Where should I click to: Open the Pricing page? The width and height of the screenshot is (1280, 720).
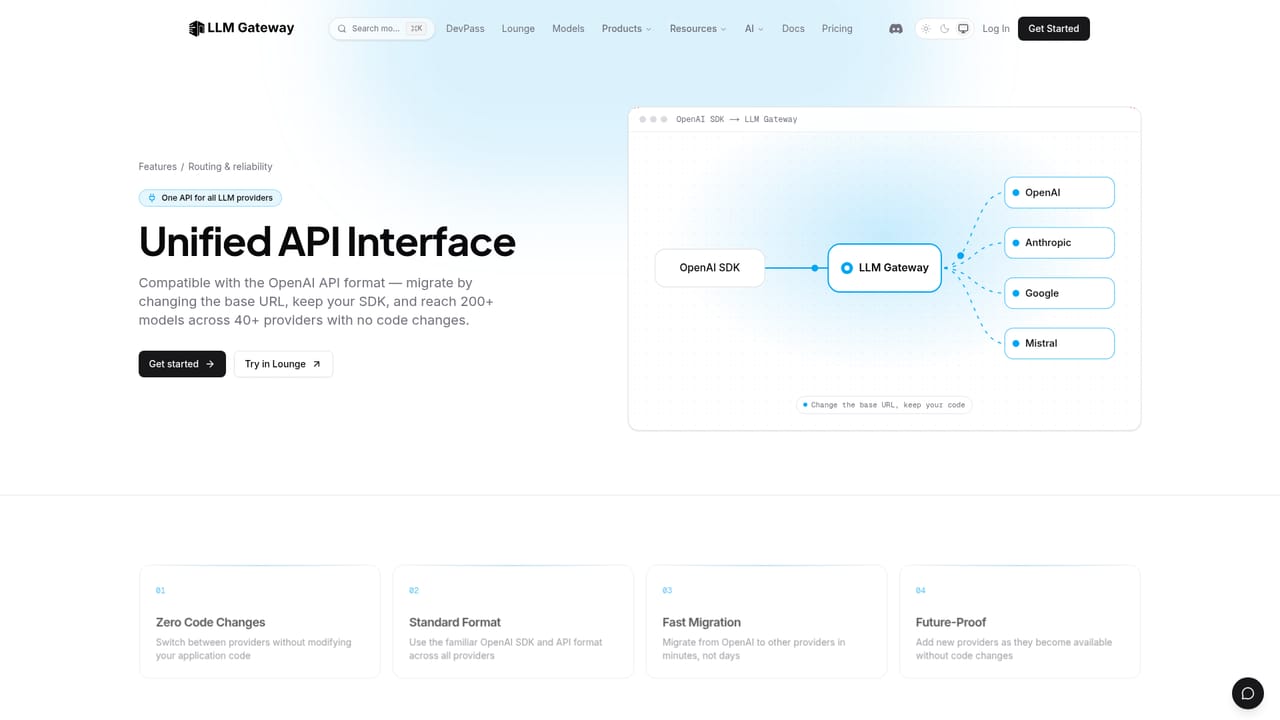837,29
